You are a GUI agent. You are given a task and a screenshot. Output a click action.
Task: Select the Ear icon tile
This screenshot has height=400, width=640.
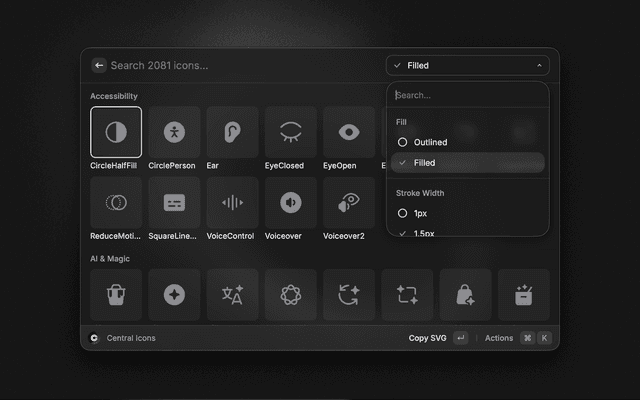click(x=233, y=132)
